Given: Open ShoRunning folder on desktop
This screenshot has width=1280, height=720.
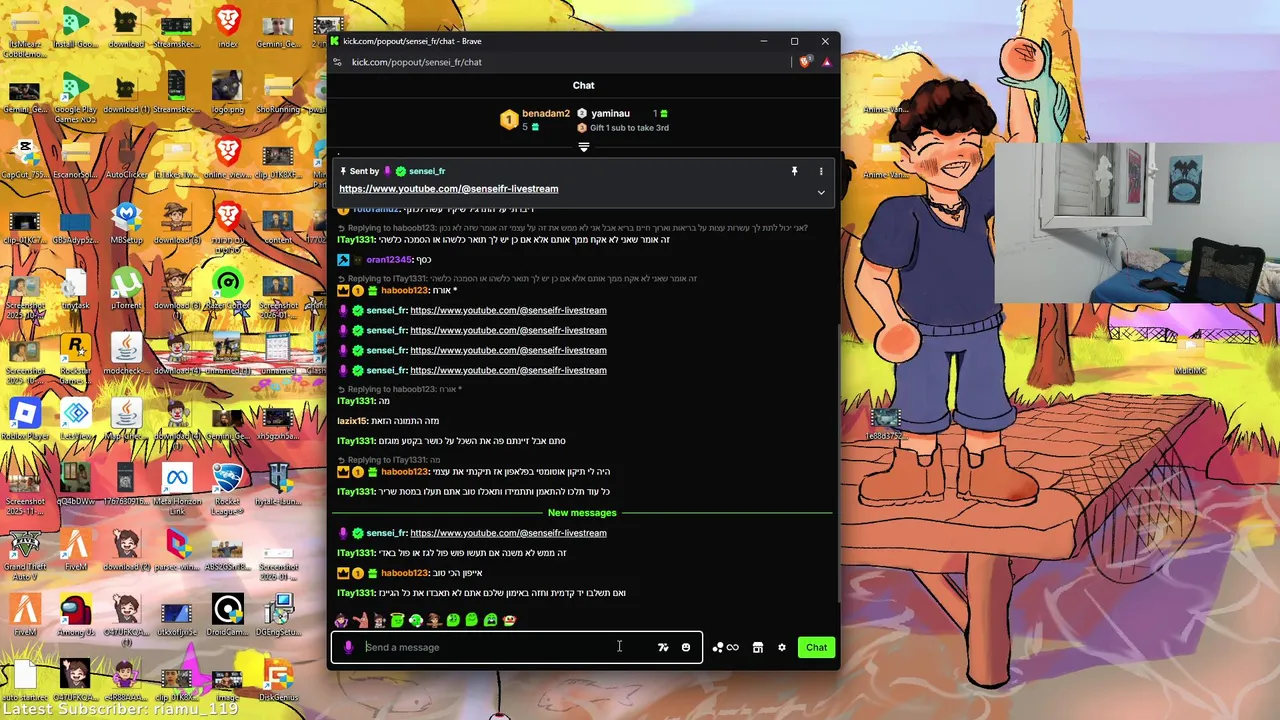Looking at the screenshot, I should tap(279, 93).
